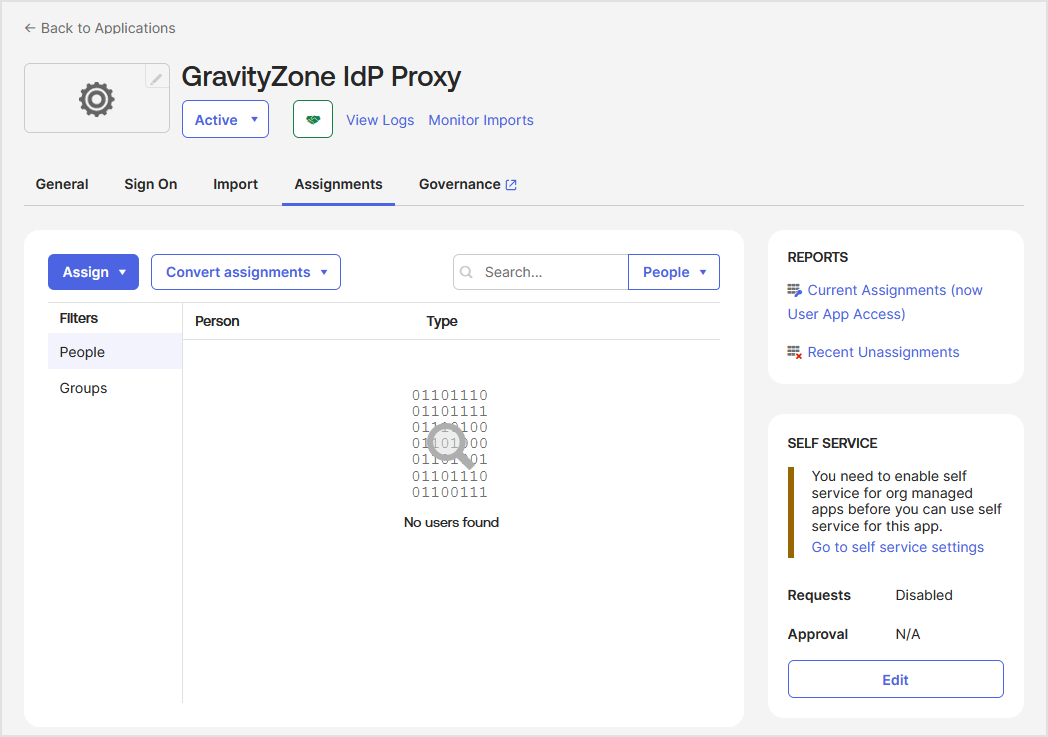Open the Assign dropdown button
The width and height of the screenshot is (1048, 737).
94,272
